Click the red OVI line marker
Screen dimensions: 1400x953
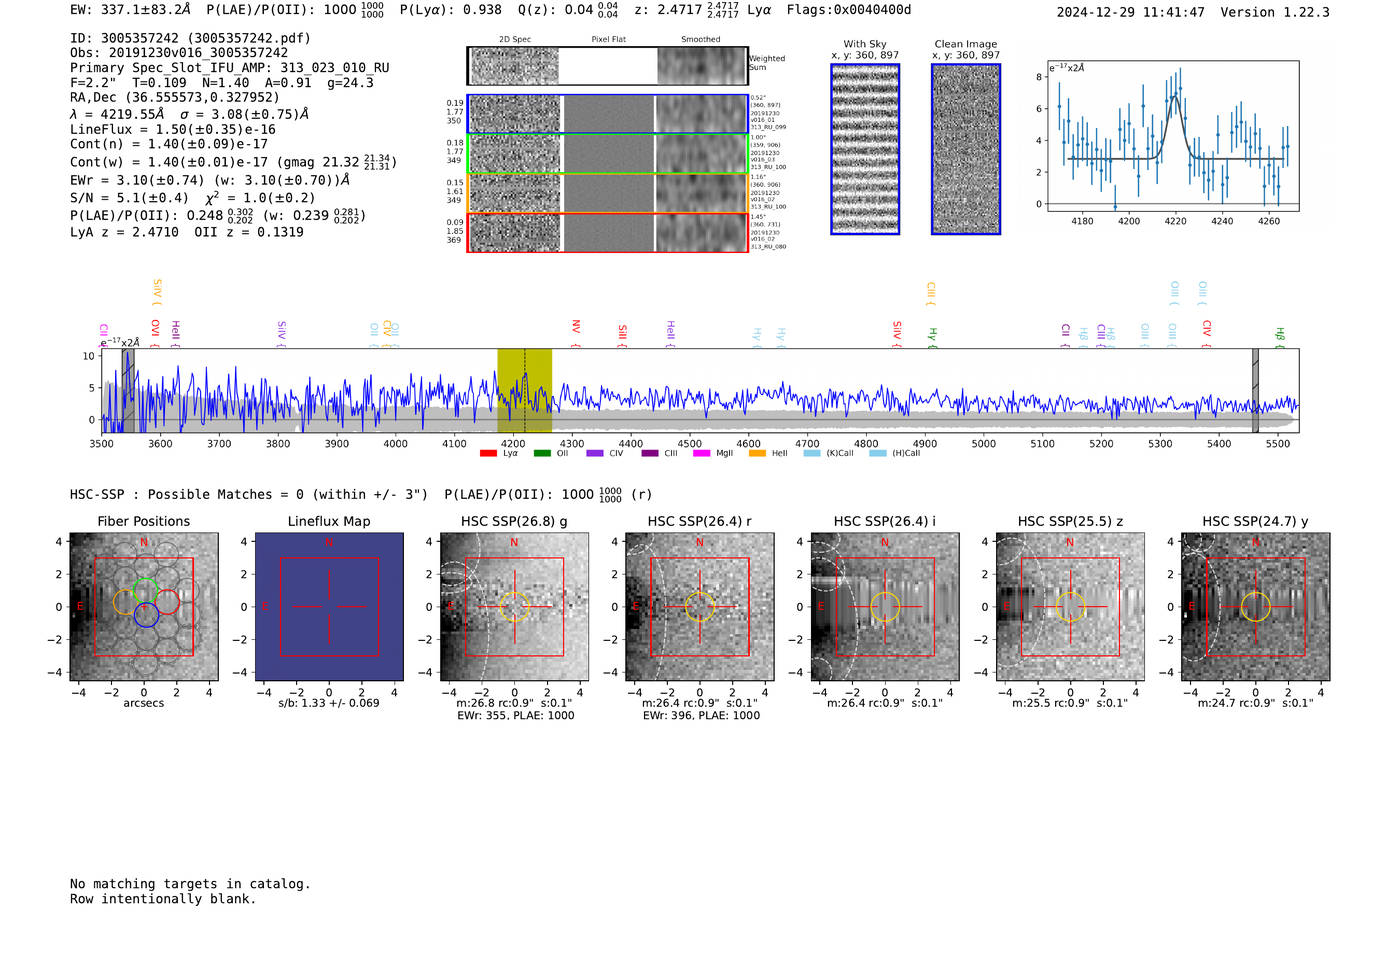[155, 332]
